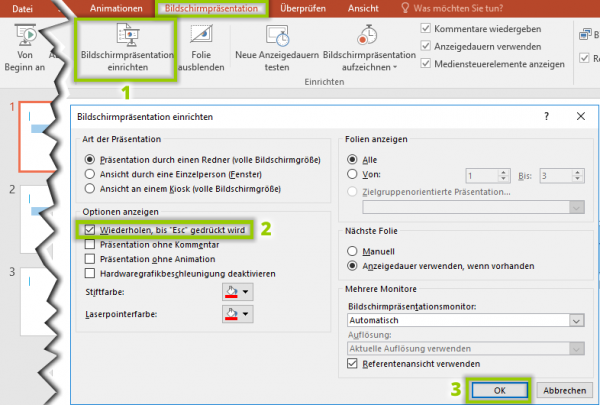Enable Präsentation ohne Kommentar
Screen dimensions: 600x405
tap(90, 244)
